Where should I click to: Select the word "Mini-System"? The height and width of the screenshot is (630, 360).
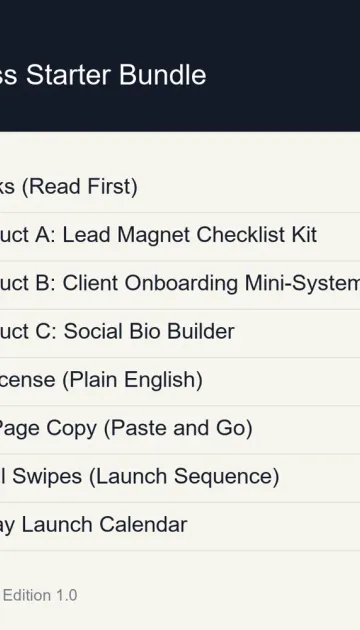302,284
